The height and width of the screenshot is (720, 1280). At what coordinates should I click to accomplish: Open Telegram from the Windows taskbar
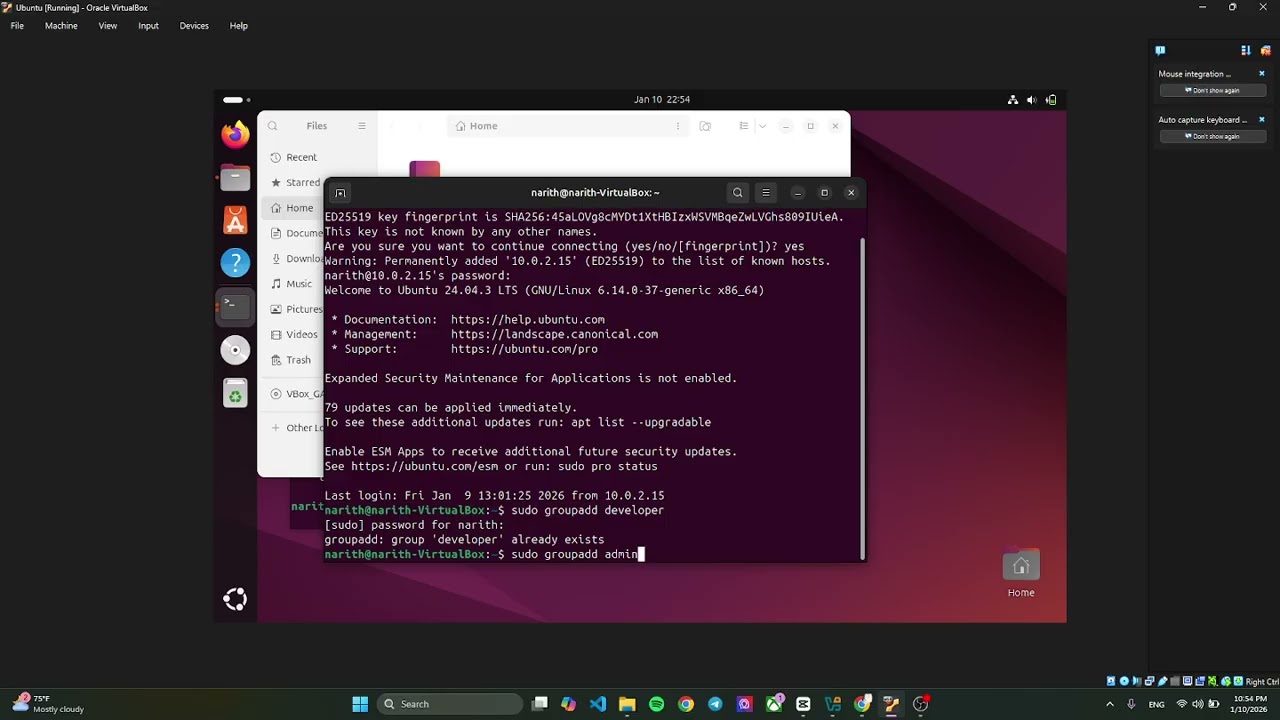point(715,704)
